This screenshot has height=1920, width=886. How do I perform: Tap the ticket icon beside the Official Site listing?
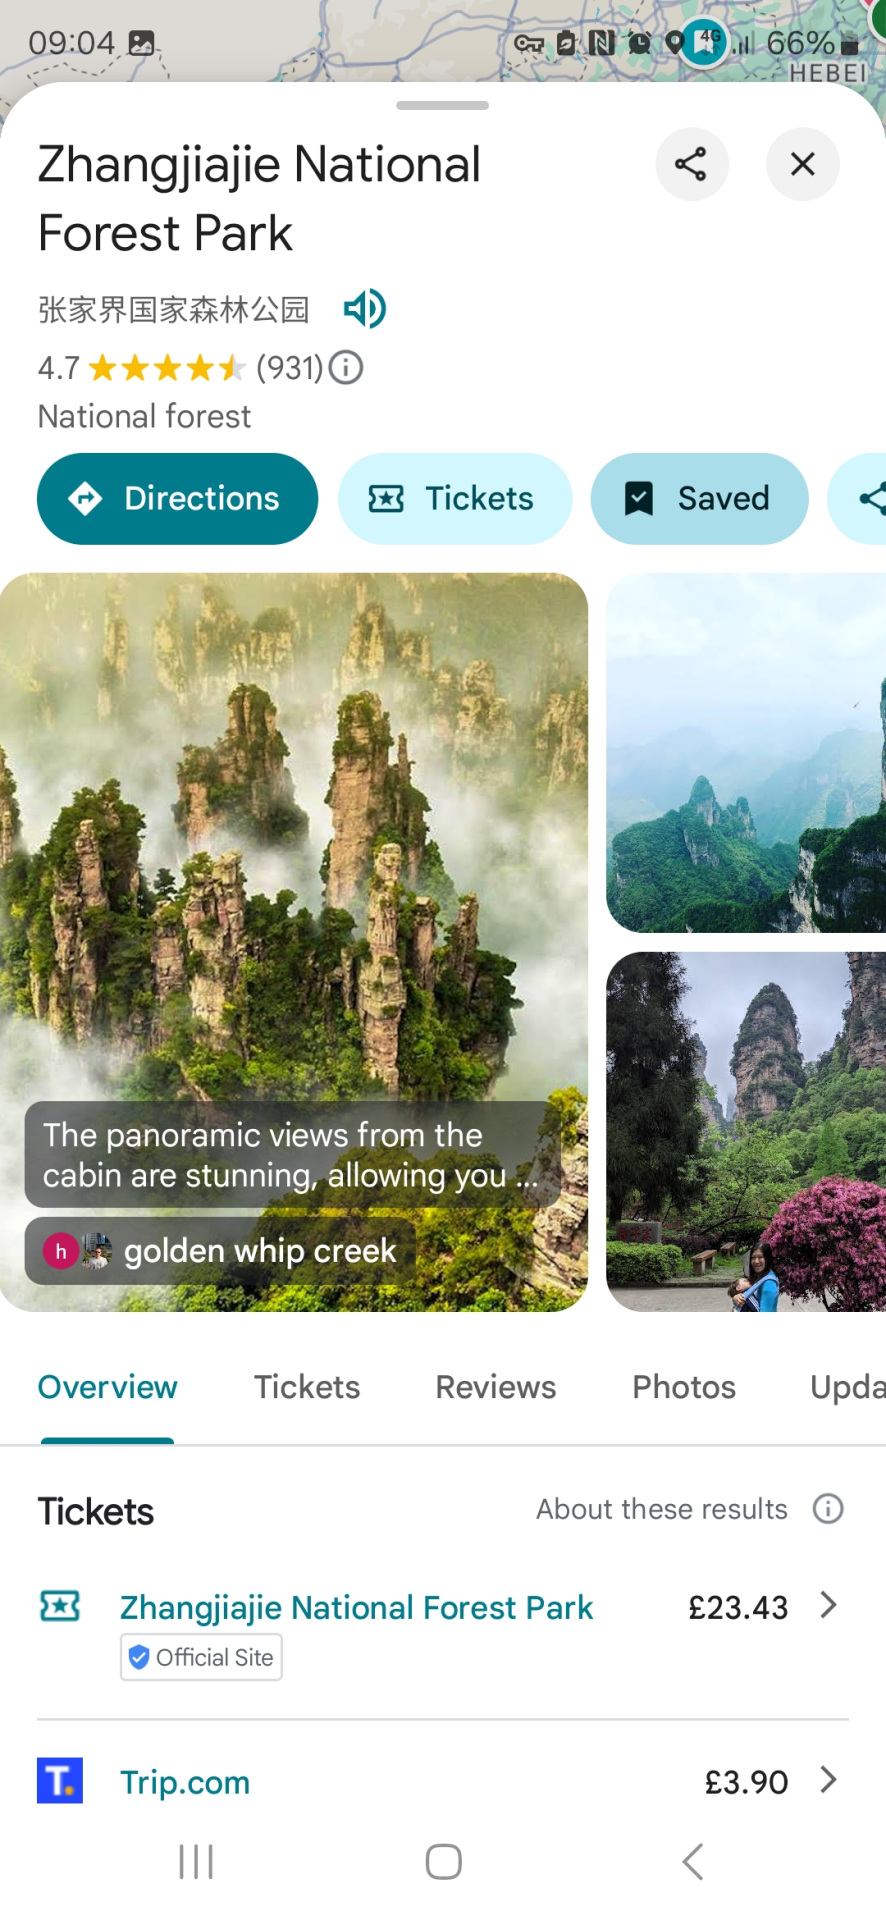pos(60,1606)
